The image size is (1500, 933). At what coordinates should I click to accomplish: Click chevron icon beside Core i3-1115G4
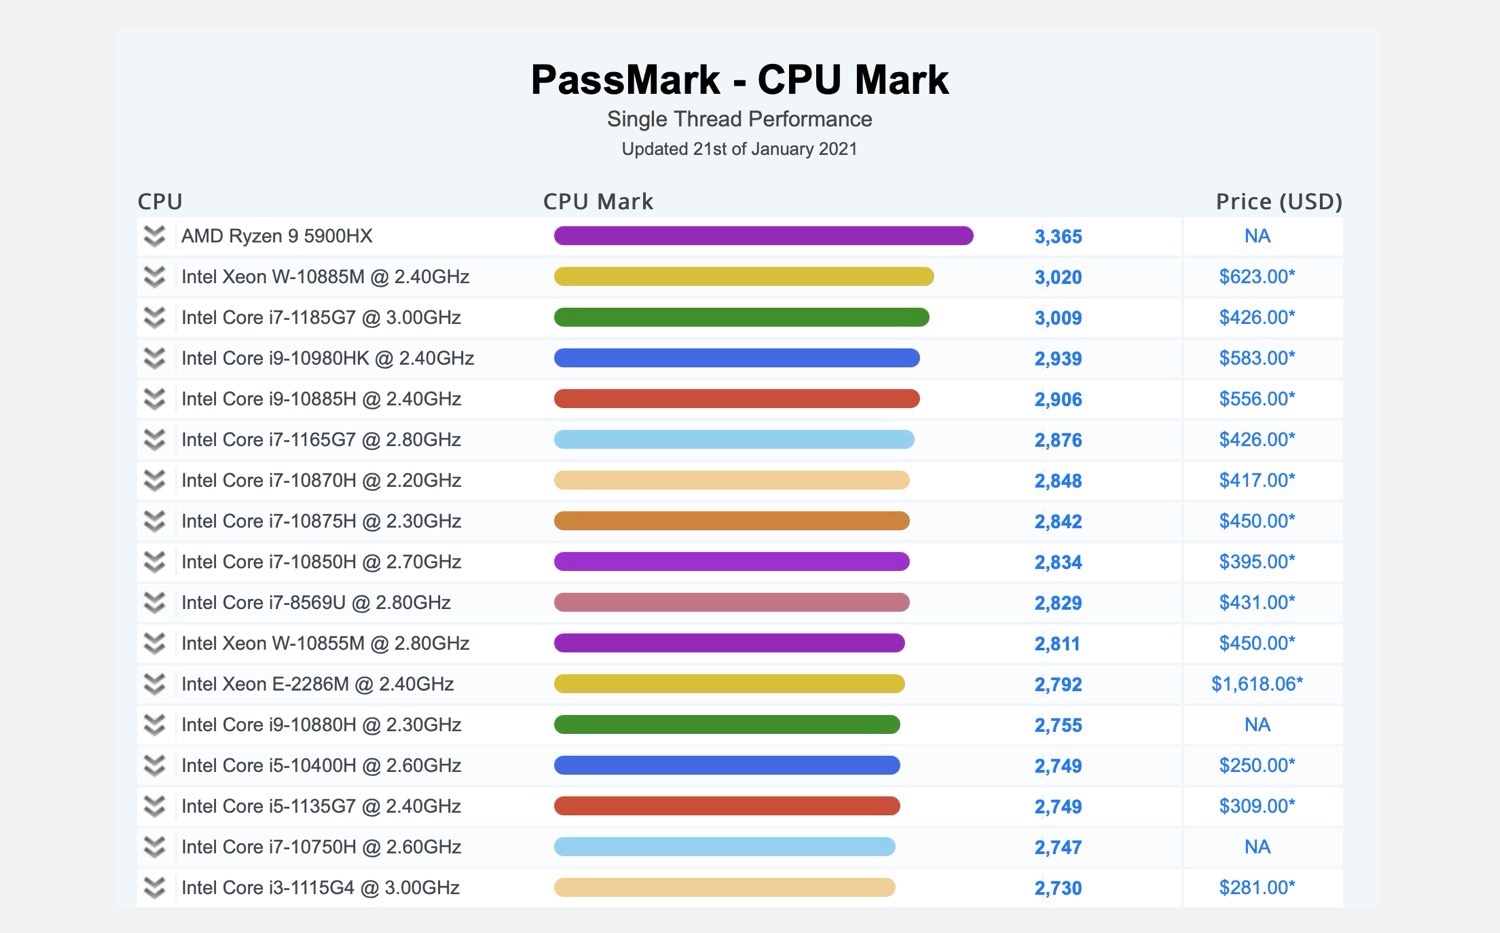(154, 888)
